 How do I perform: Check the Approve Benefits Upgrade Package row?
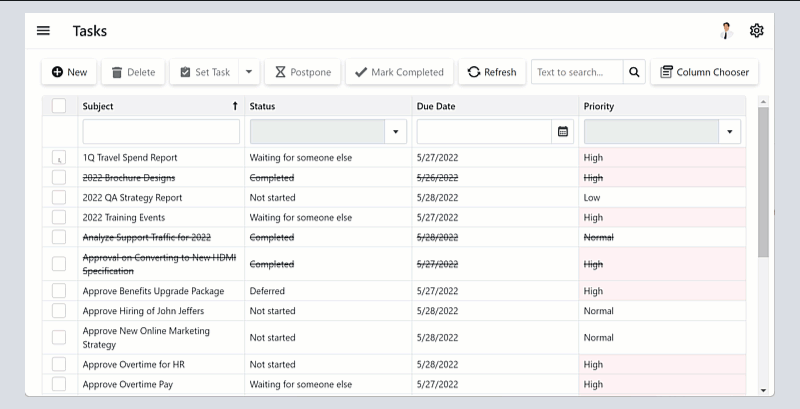[59, 291]
